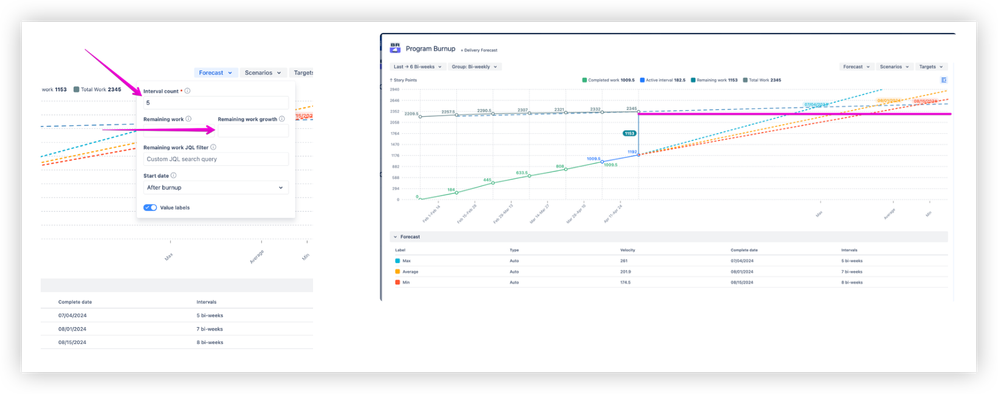Viewport: 998px width, 394px height.
Task: Click the Start date info icon
Action: (174, 175)
